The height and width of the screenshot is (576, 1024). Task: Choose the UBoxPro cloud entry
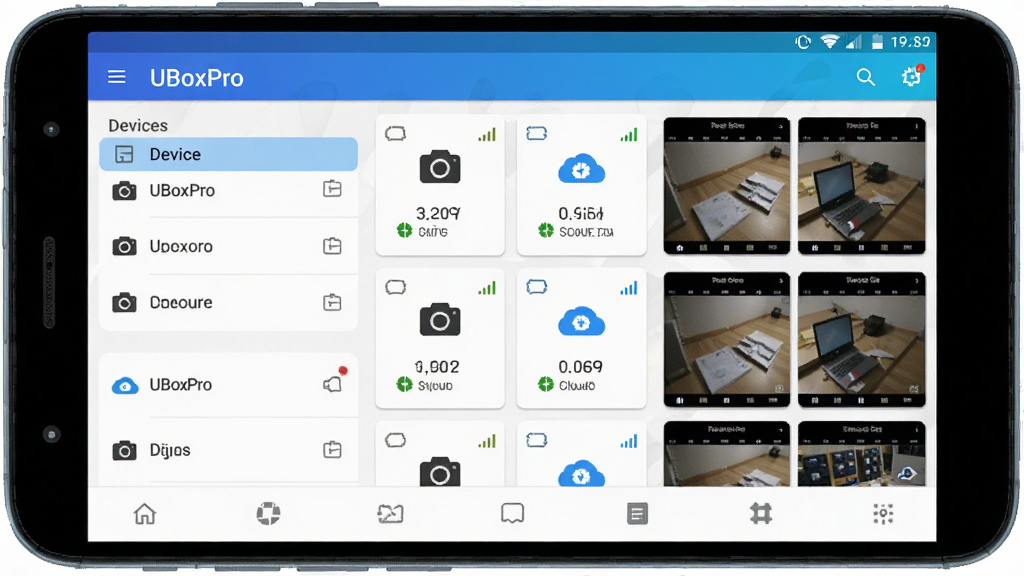[229, 385]
